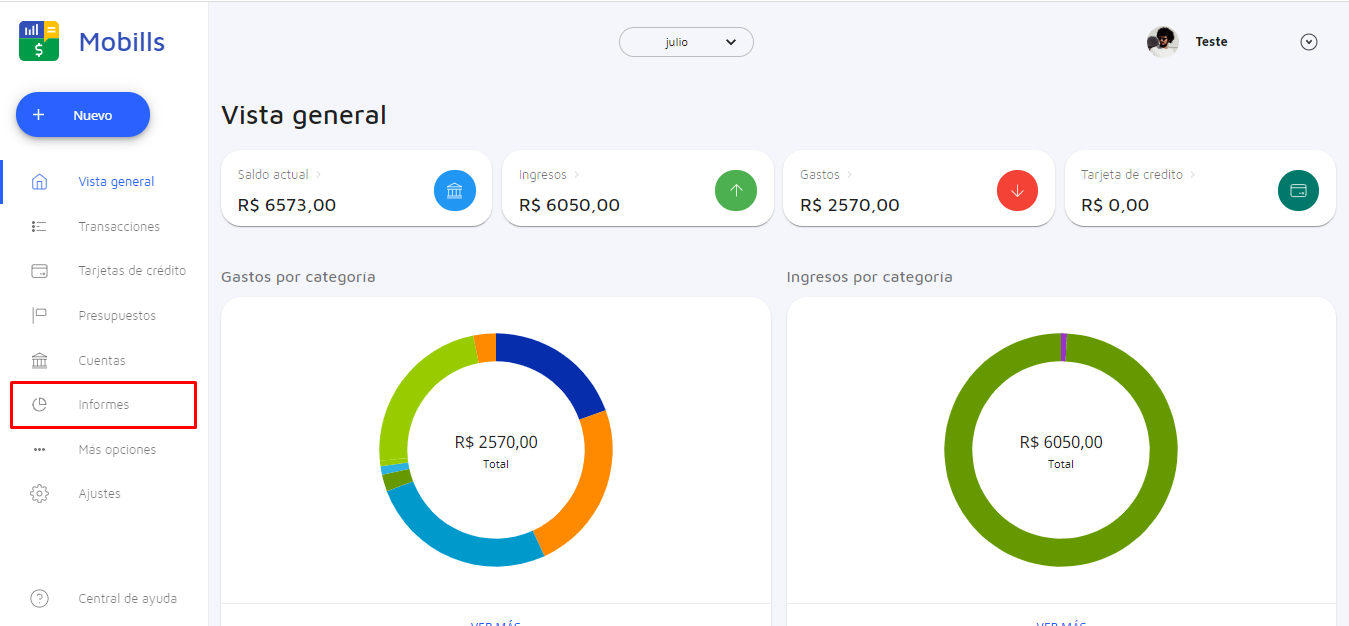Click the green up-arrow Ingresos icon
Viewport: 1349px width, 626px height.
pyautogui.click(x=736, y=191)
